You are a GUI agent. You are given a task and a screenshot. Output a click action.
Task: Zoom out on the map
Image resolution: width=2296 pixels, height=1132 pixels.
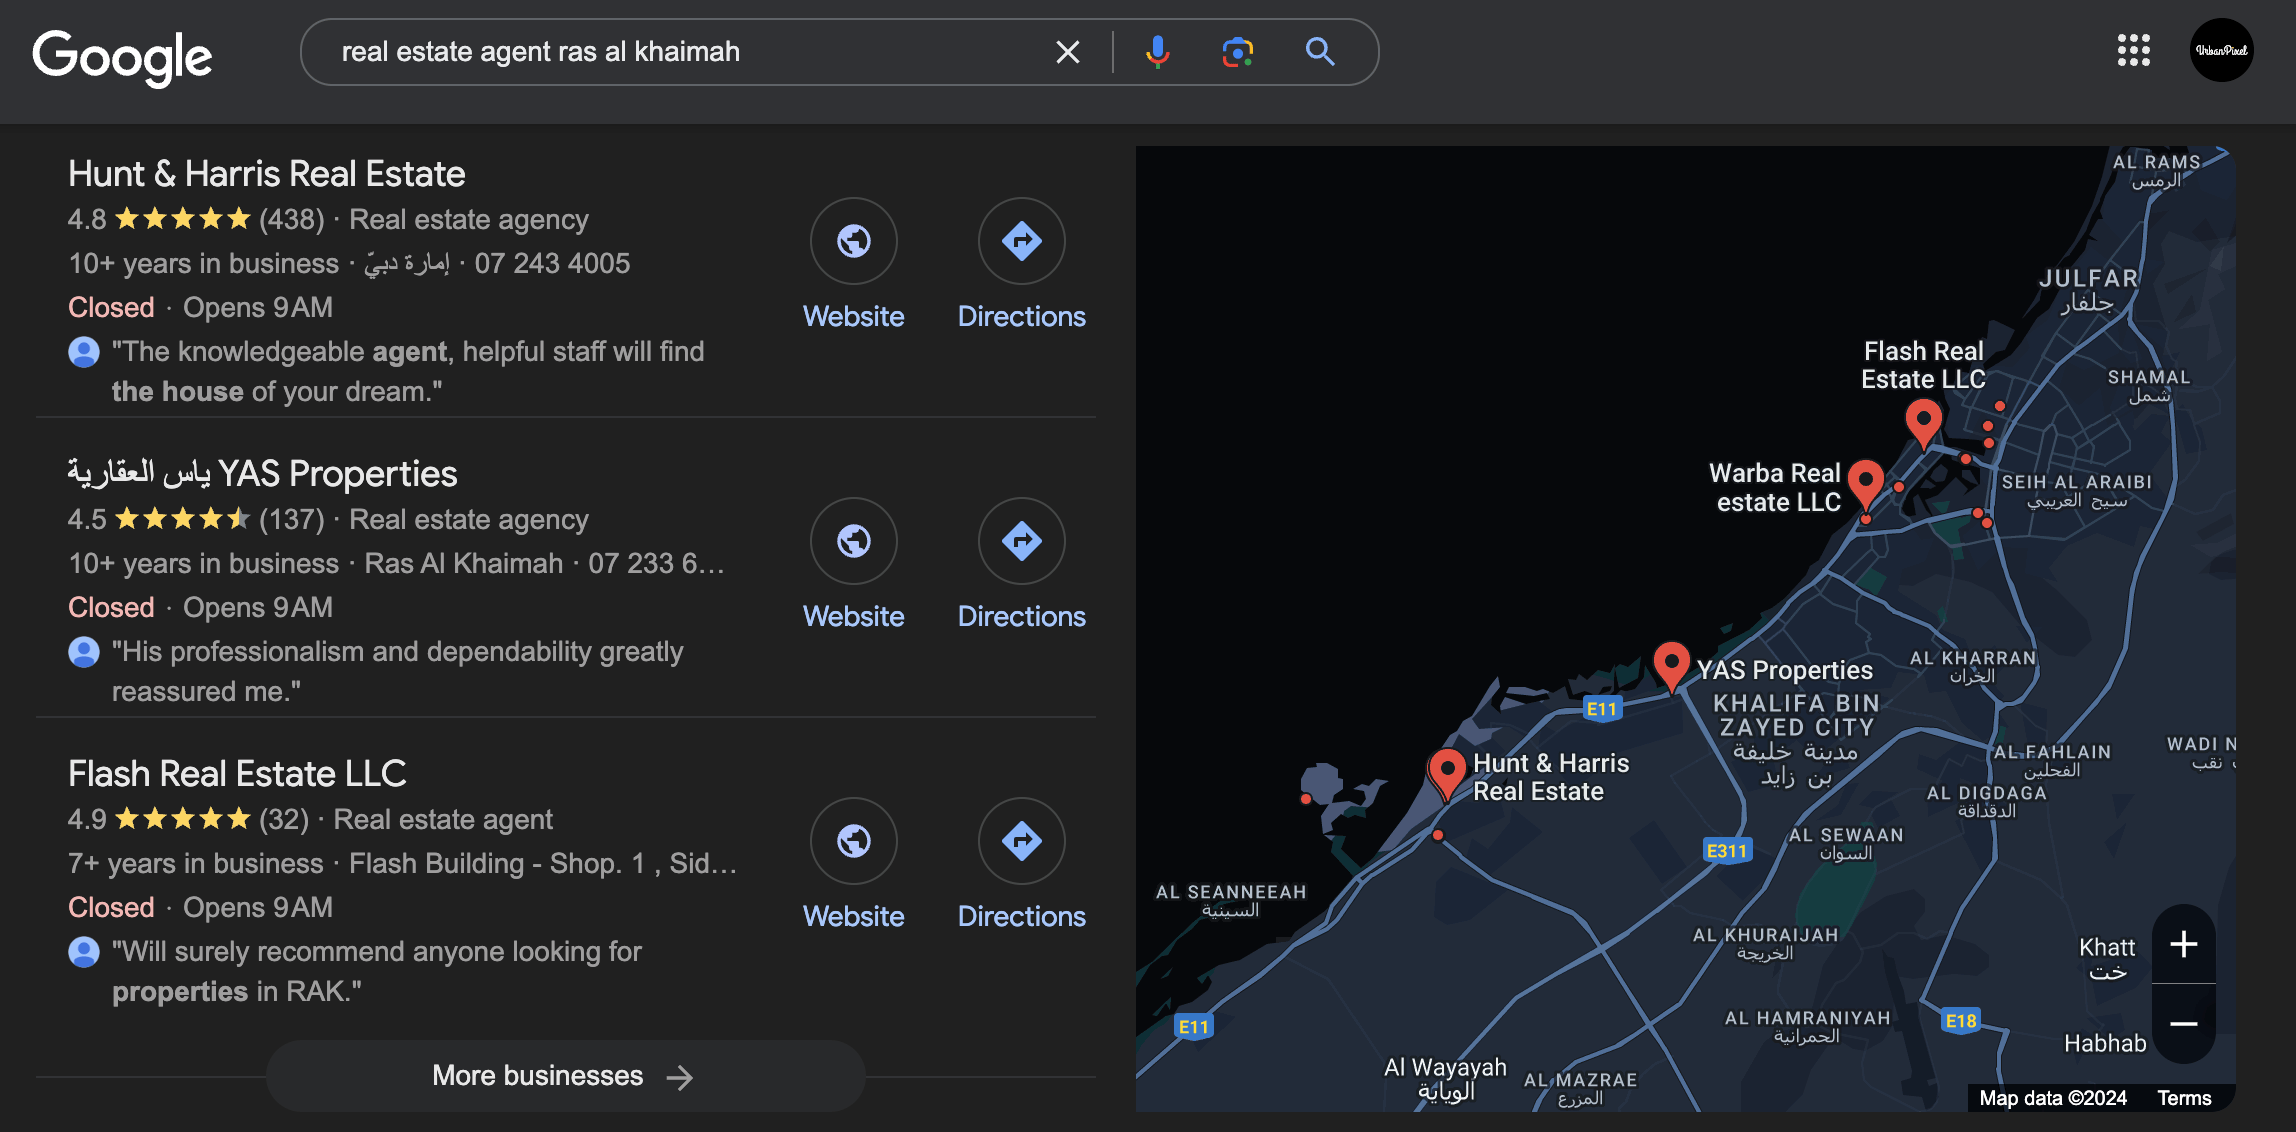click(2184, 1024)
